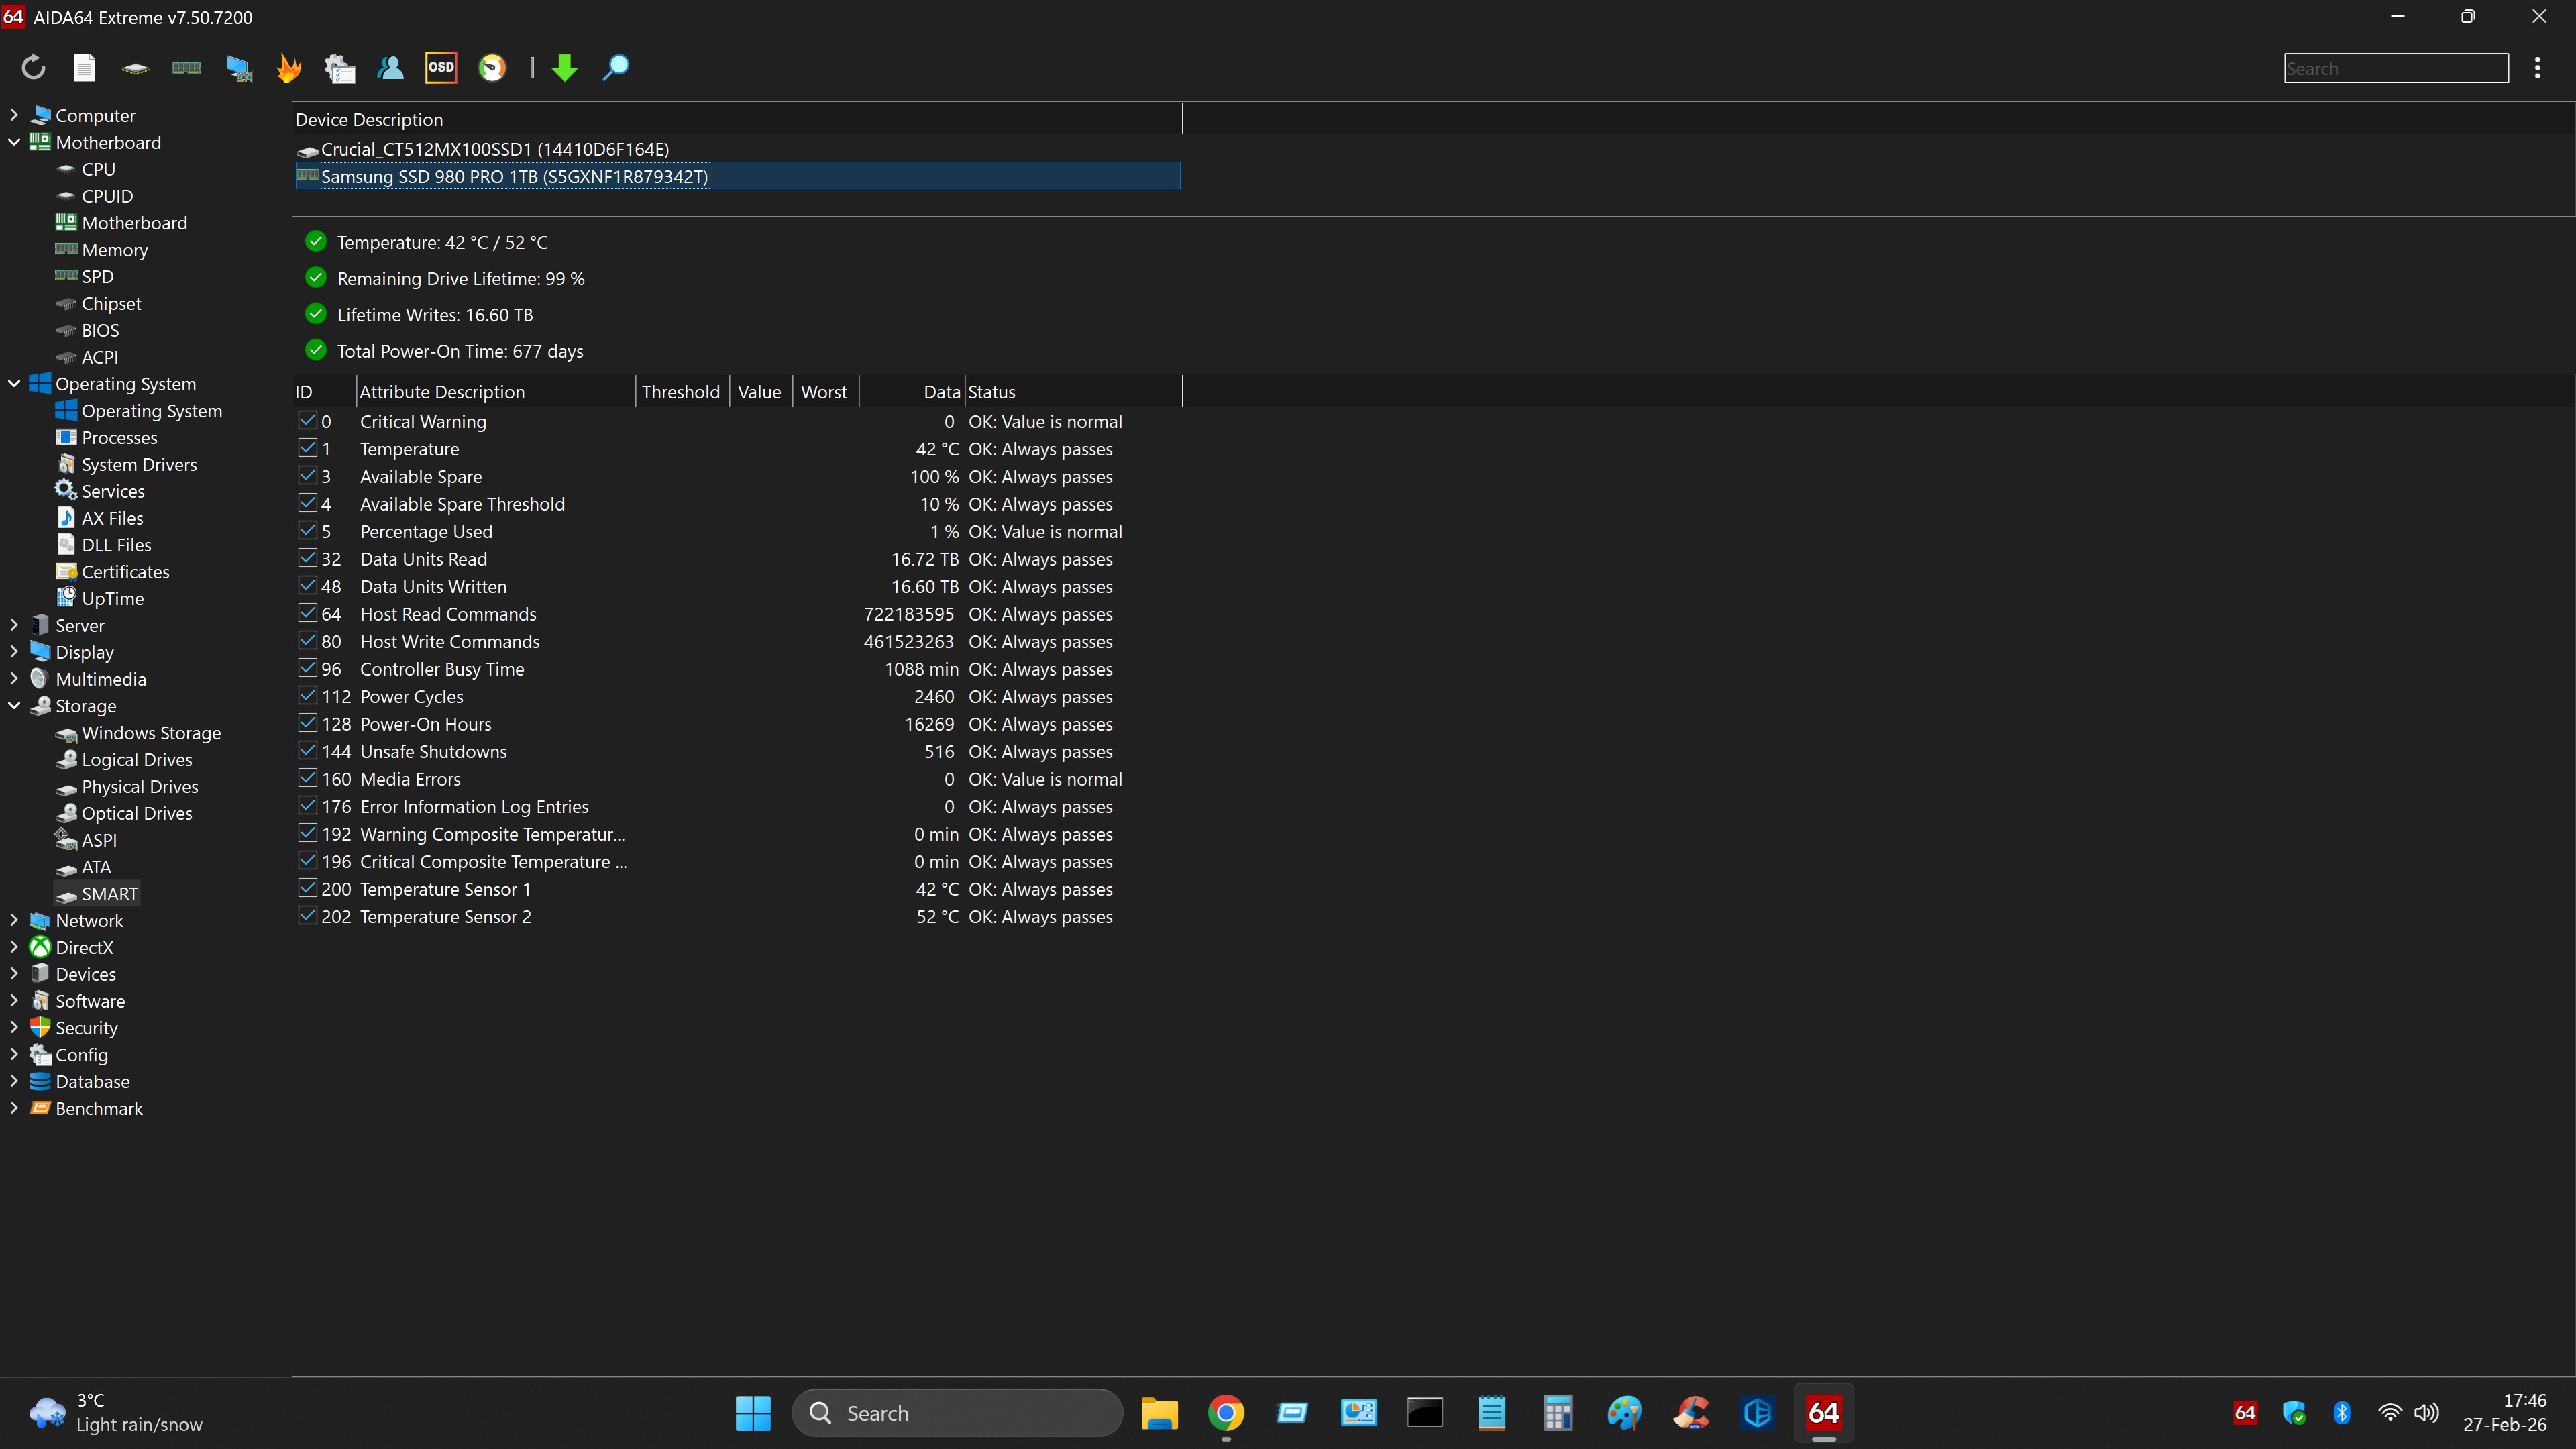
Task: Expand the Benchmark tree node
Action: (14, 1108)
